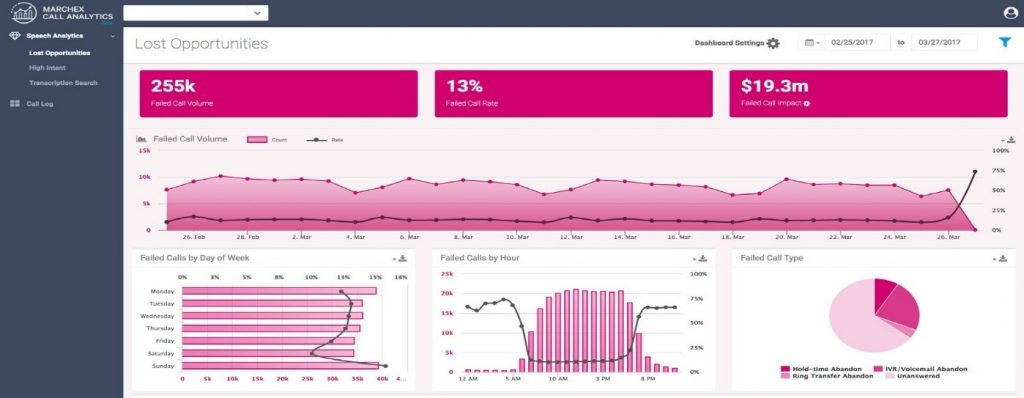
Task: Click the Marchex Call Analytics logo
Action: [62, 12]
